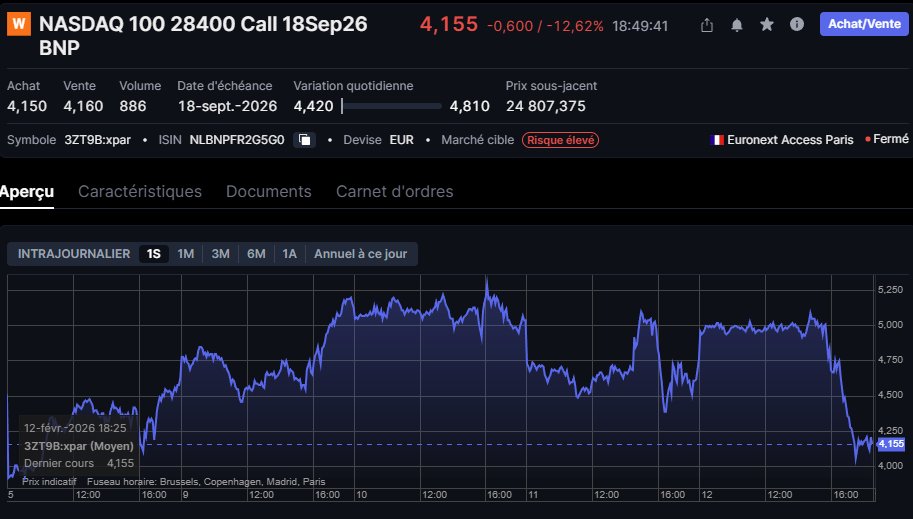
Task: Click the expiry date 18-sept.-2026
Action: 228,106
